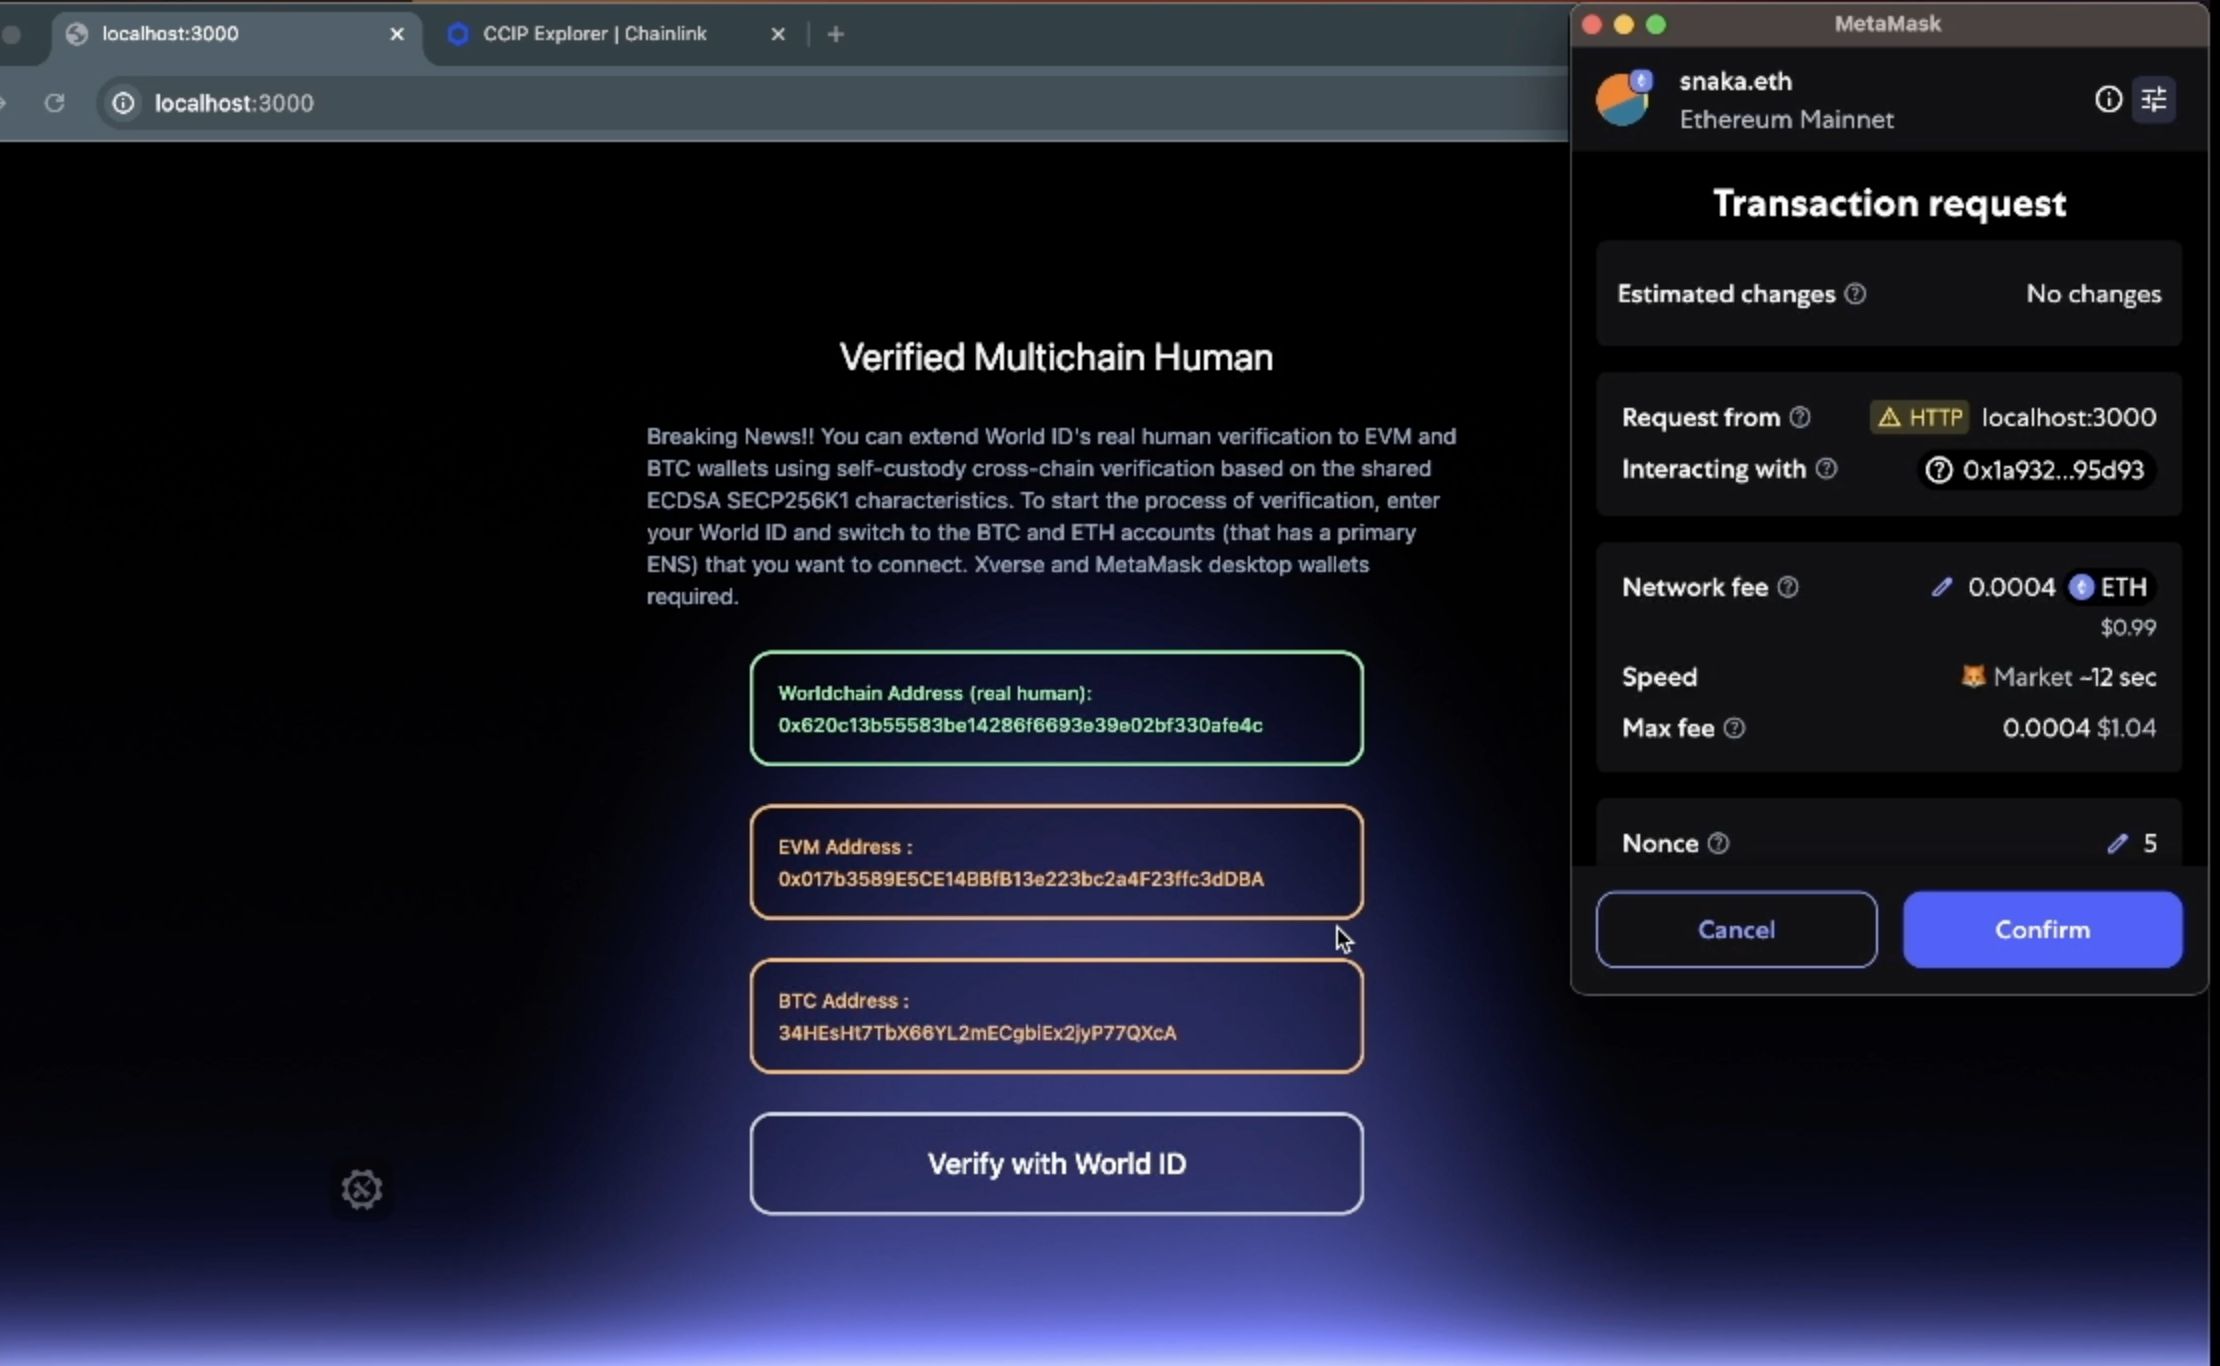
Task: Show Max fee help tooltip
Action: [1735, 728]
